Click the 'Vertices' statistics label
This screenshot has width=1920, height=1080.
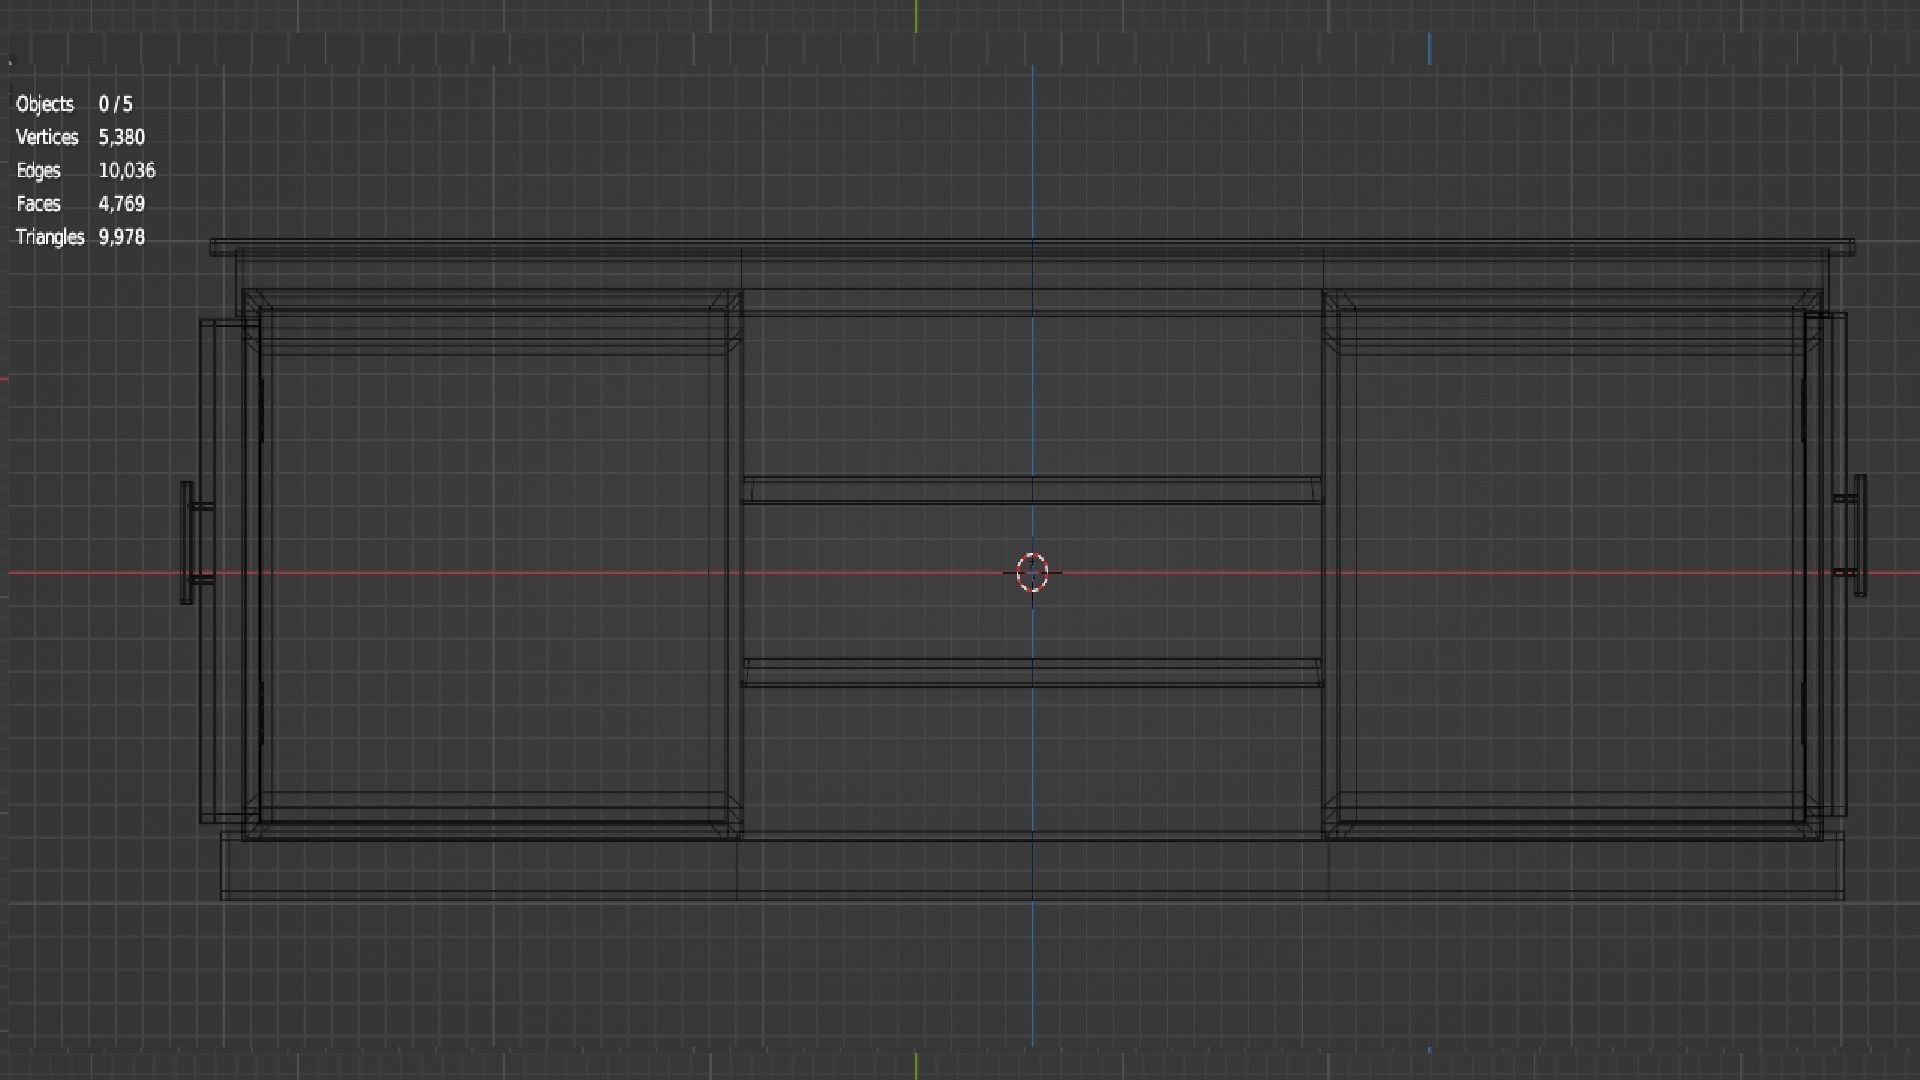(47, 137)
